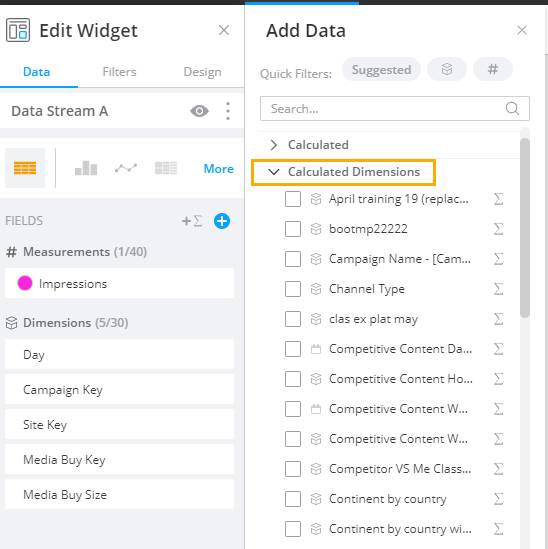Click the Dimensions (5/30) section header

[x=67, y=322]
